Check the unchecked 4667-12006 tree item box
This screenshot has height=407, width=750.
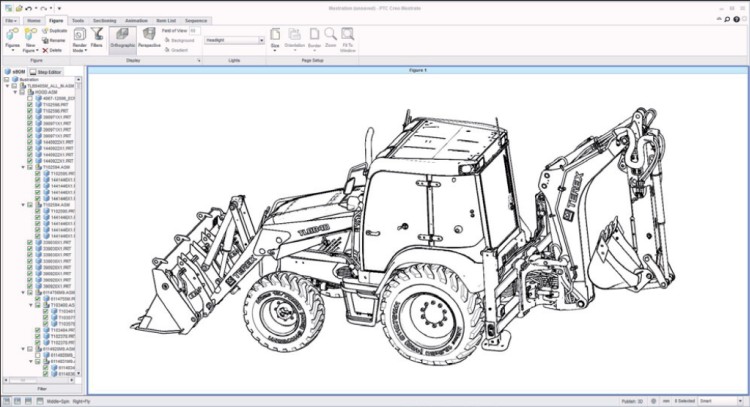[x=30, y=98]
